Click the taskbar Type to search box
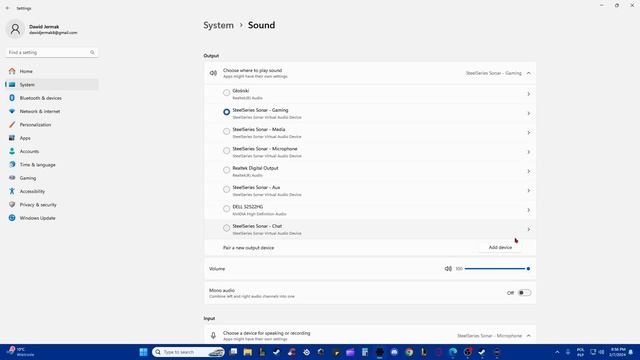Viewport: 640px width, 360px height. point(188,352)
